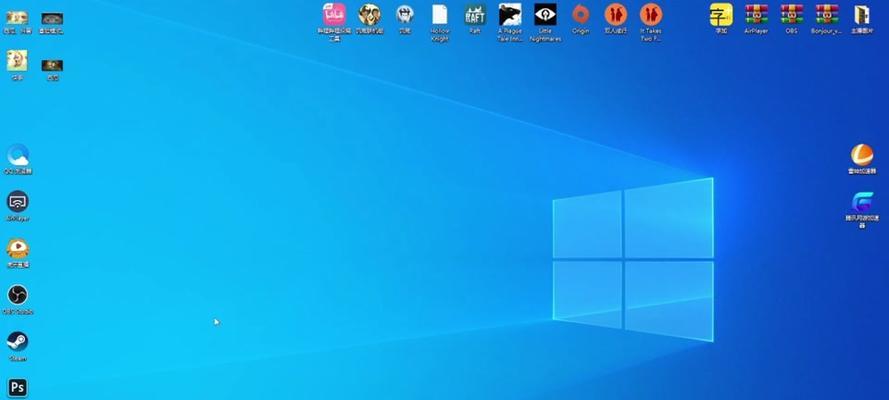The image size is (889, 400).
Task: Open the pink LALA app shortcut
Action: pos(335,14)
